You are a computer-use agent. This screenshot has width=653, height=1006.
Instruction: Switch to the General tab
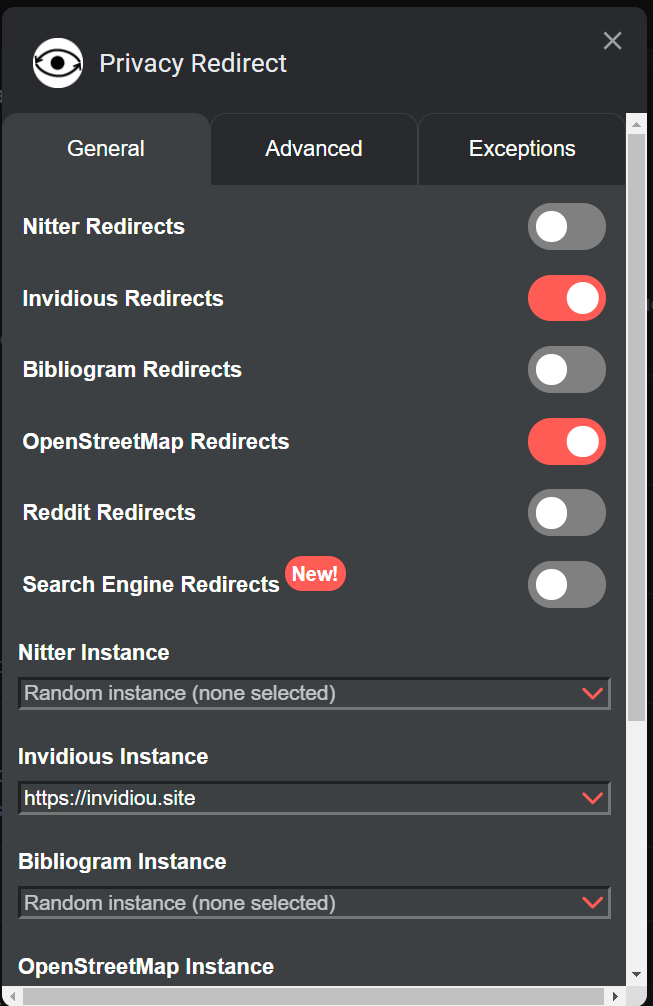pyautogui.click(x=106, y=149)
